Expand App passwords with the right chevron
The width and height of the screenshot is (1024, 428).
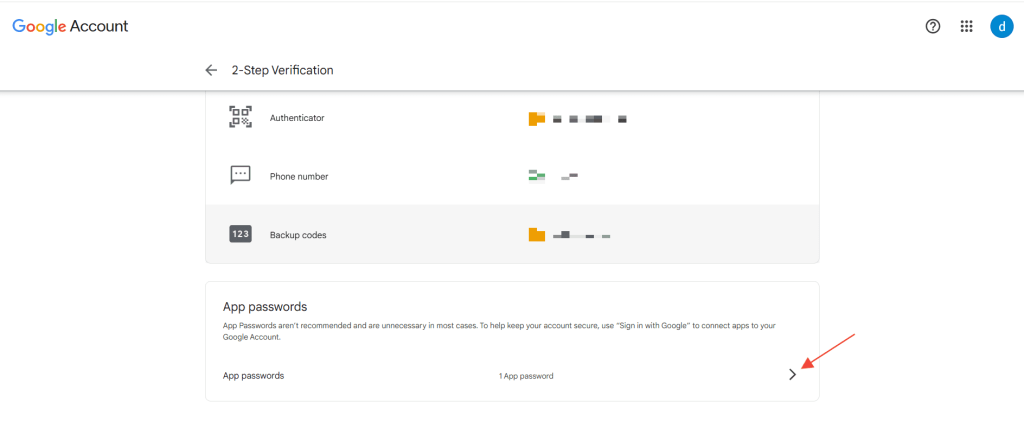coord(793,375)
